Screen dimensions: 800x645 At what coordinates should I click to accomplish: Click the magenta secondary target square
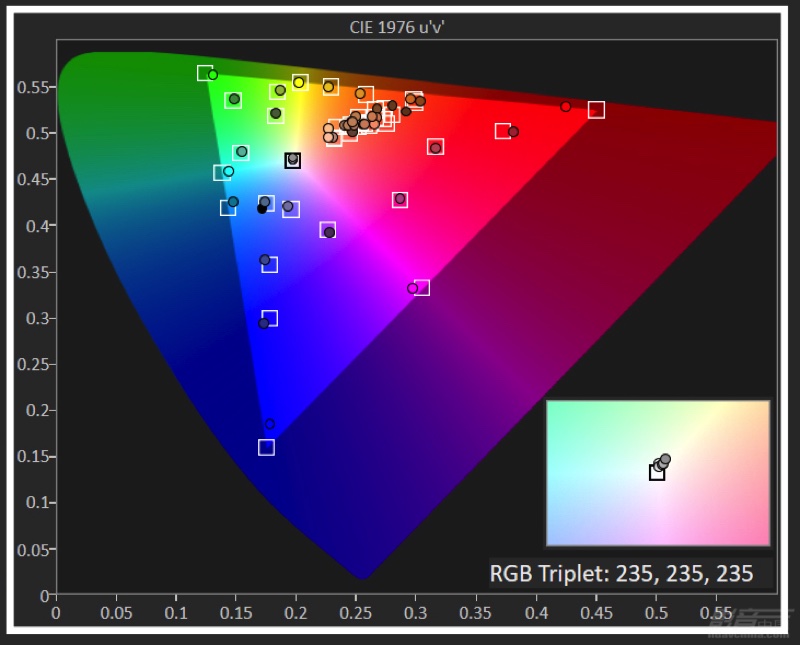(x=421, y=288)
